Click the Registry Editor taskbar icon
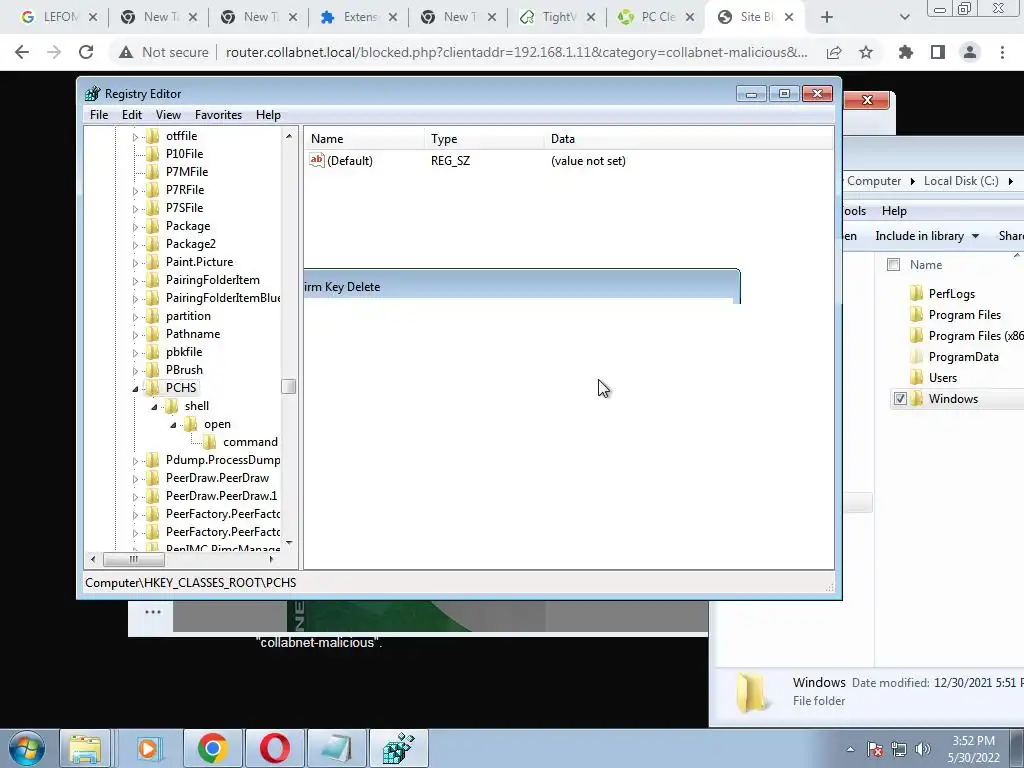The width and height of the screenshot is (1024, 768). 399,748
